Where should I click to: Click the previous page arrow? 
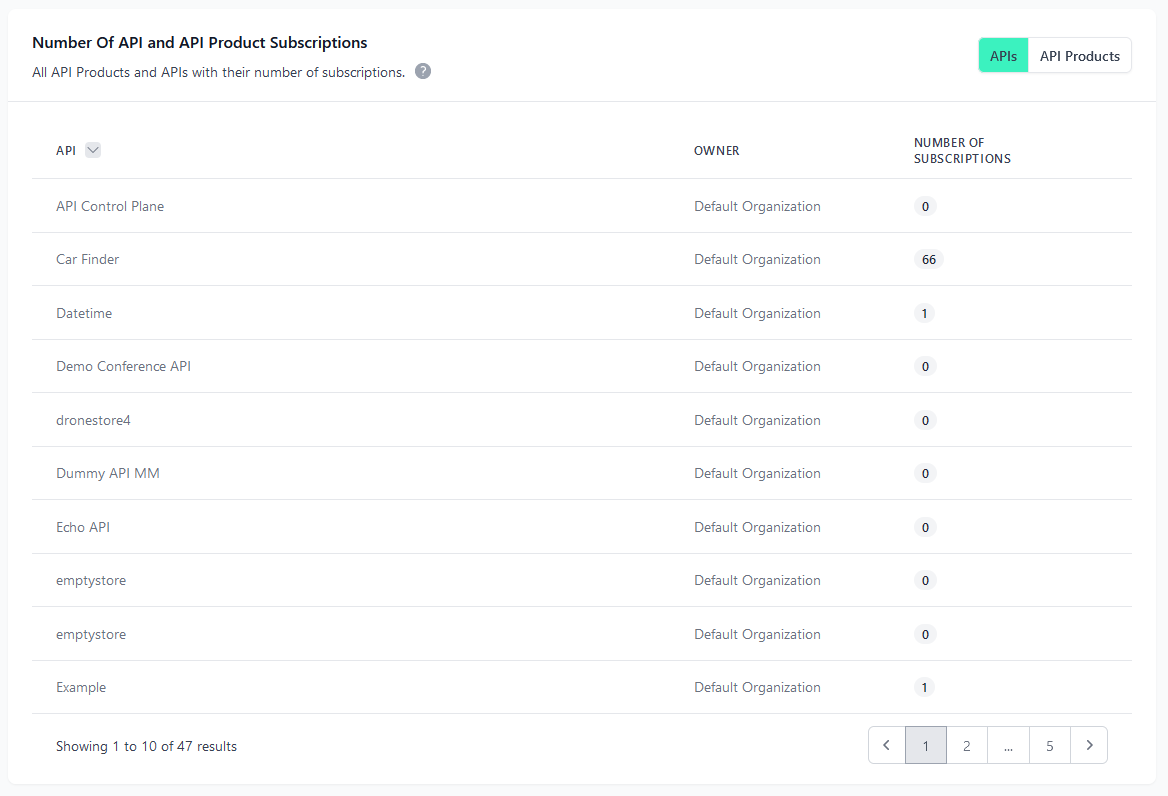pyautogui.click(x=885, y=745)
